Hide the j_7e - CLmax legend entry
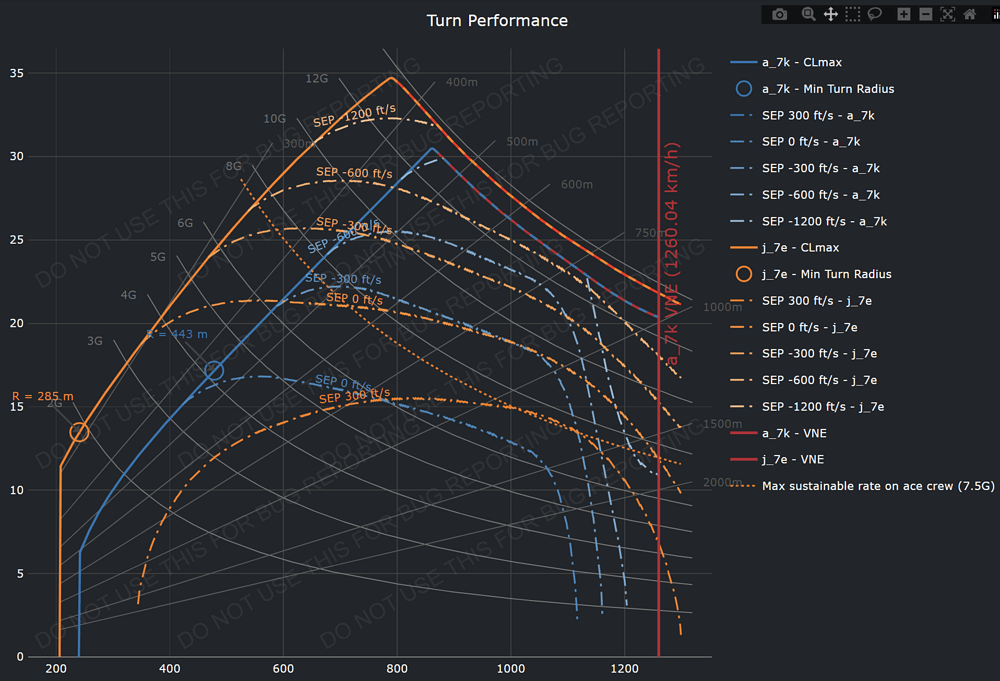The image size is (1000, 681). point(800,247)
